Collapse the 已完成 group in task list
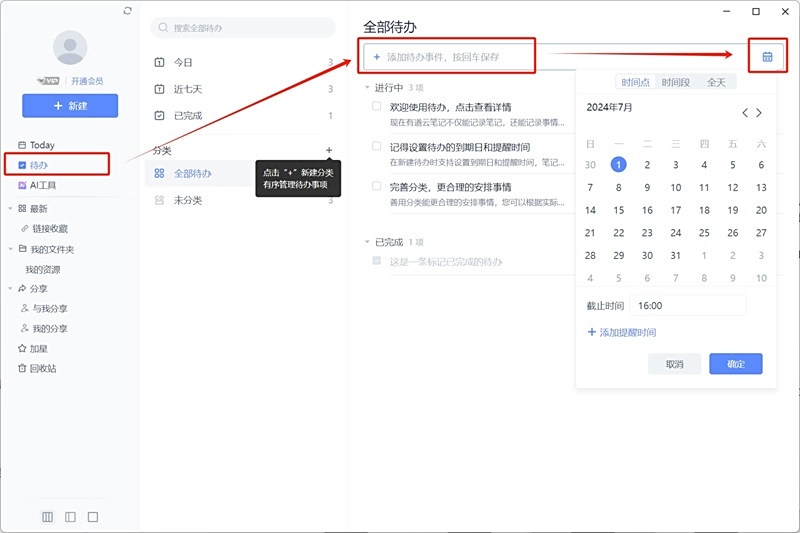 coord(367,242)
